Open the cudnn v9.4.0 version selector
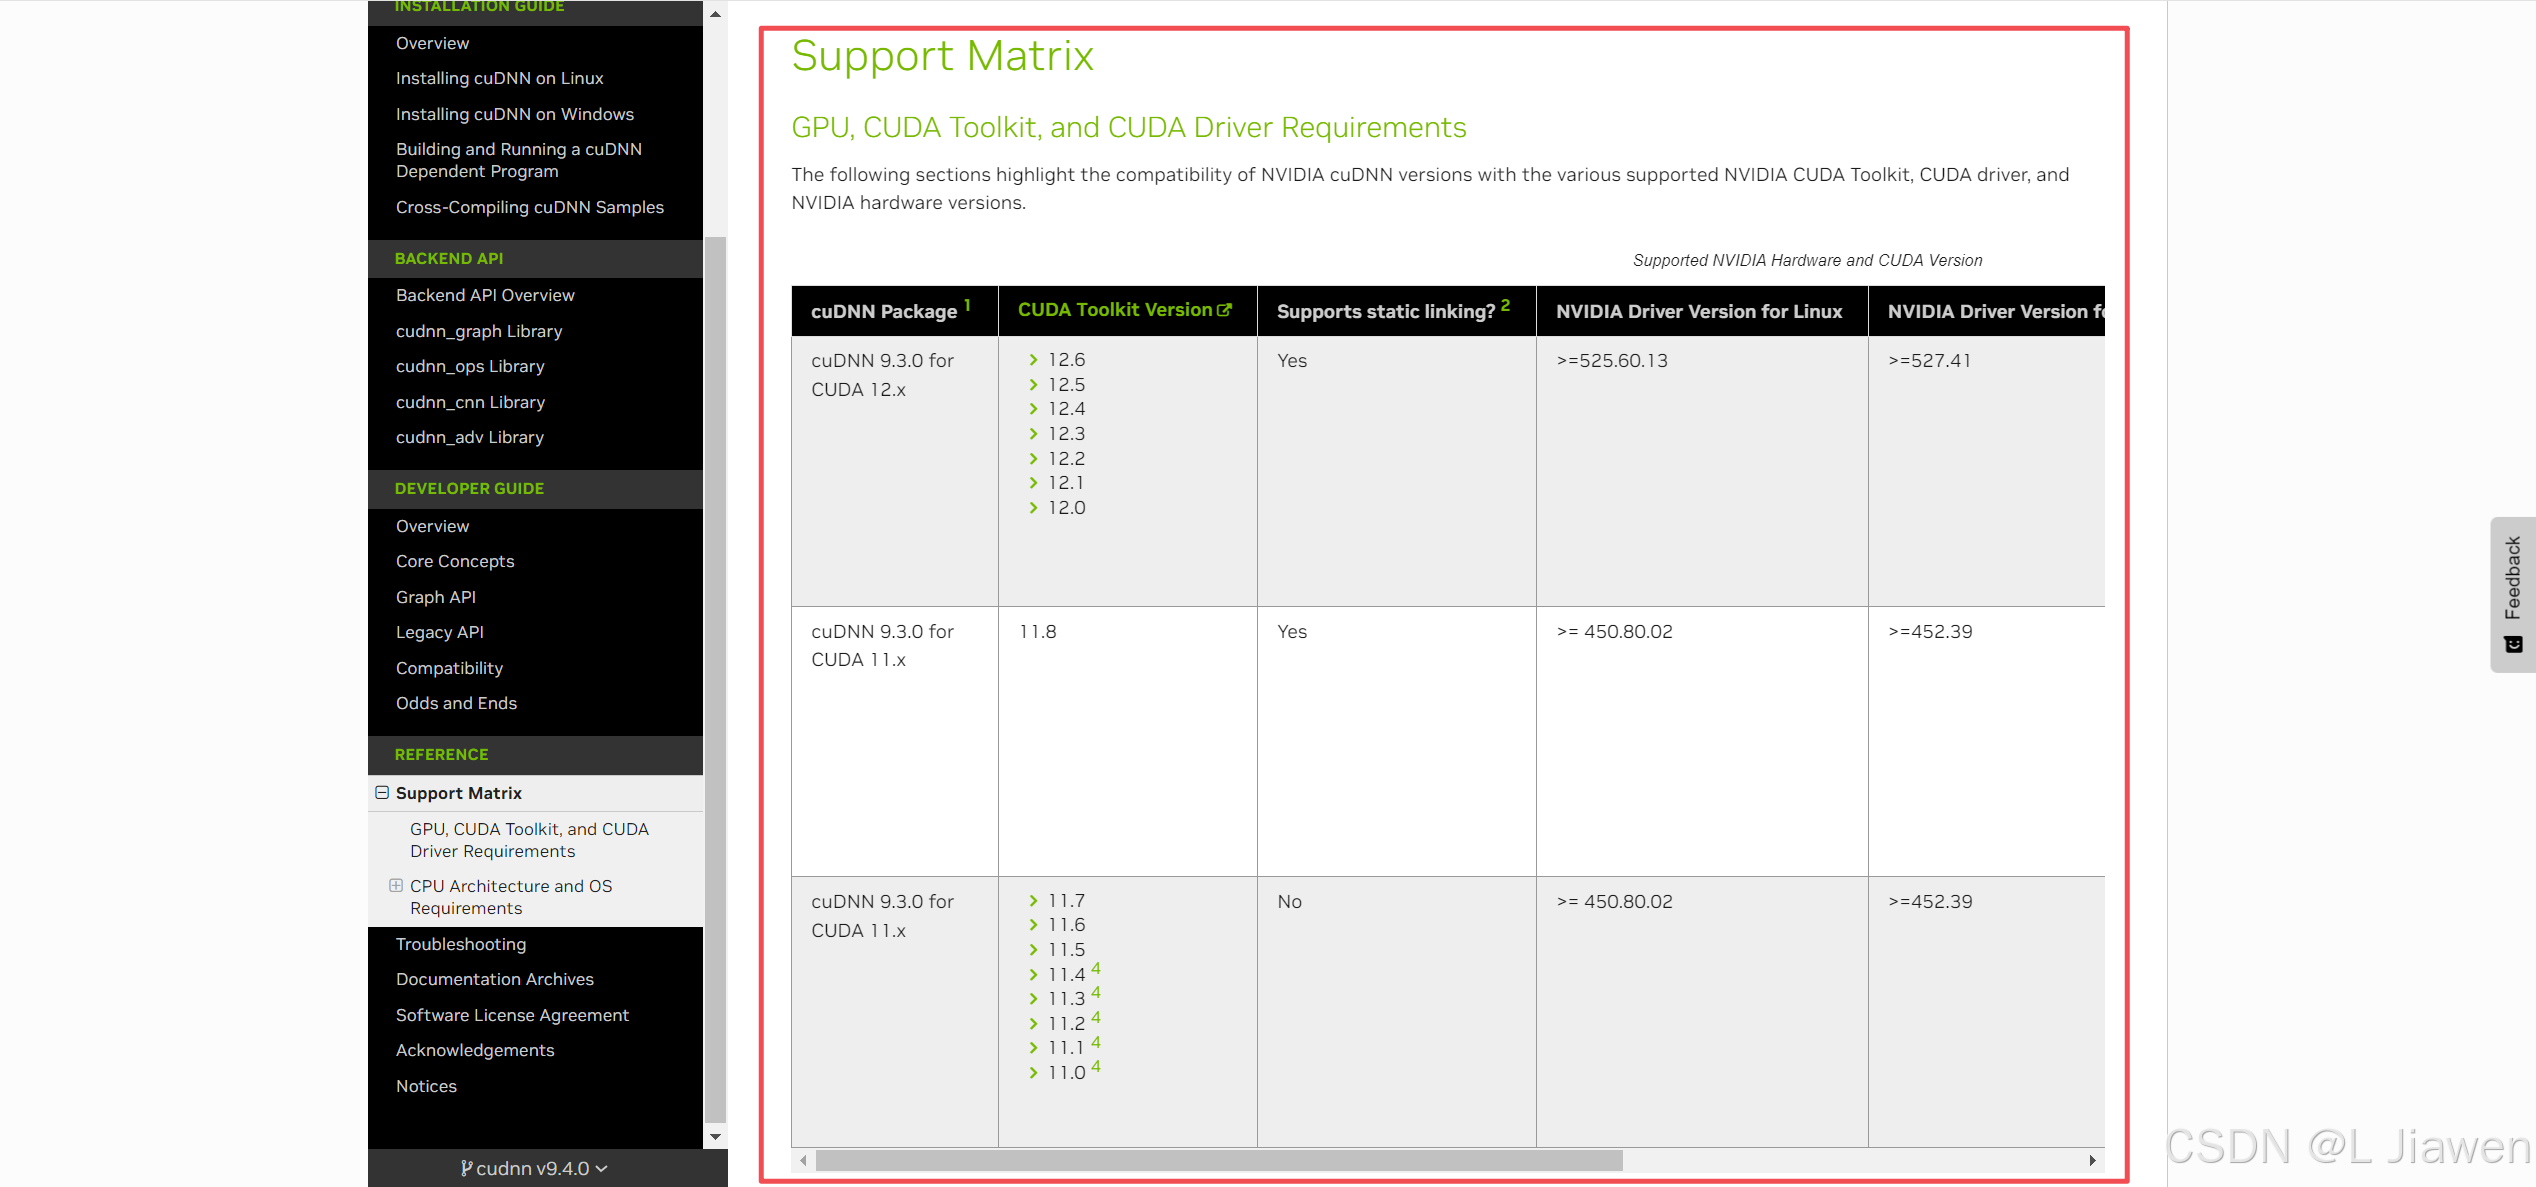The height and width of the screenshot is (1187, 2536). pyautogui.click(x=535, y=1168)
